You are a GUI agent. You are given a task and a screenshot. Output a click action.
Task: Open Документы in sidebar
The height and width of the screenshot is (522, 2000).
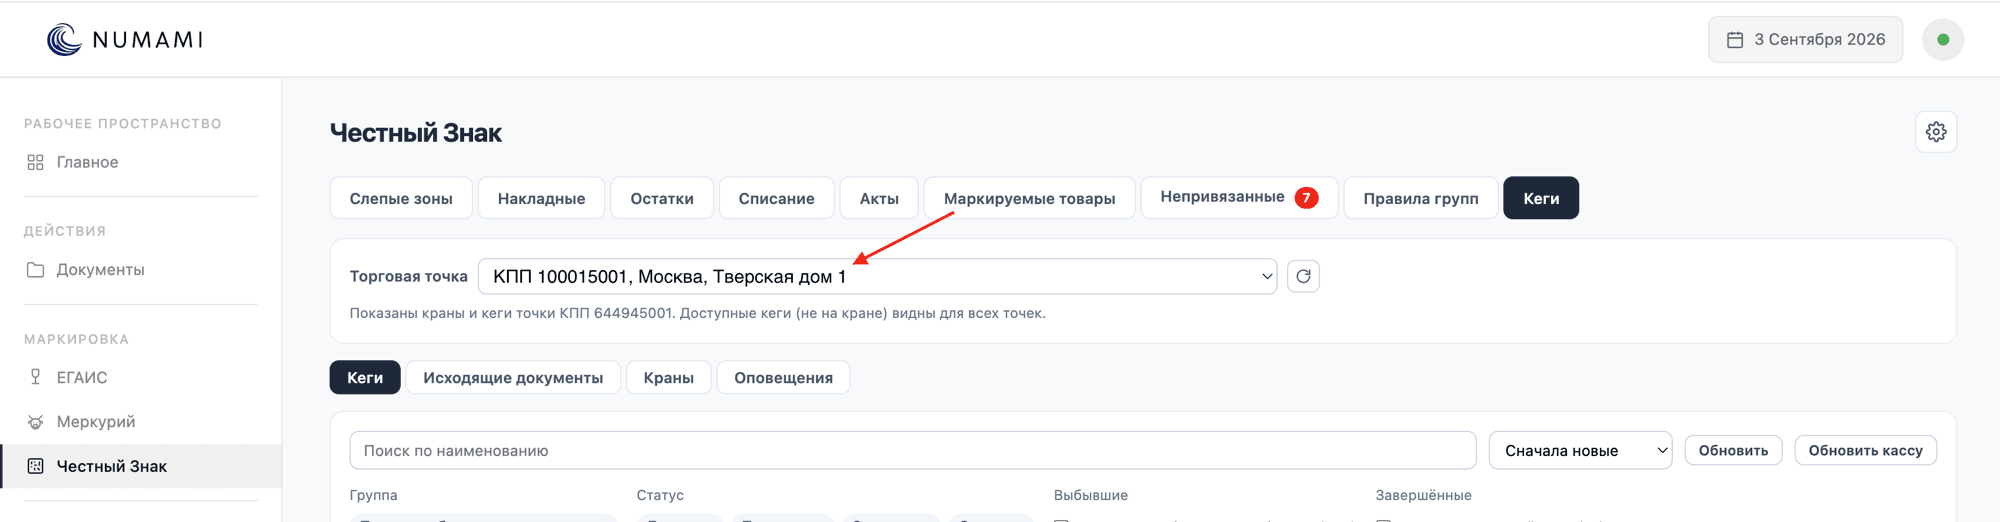[140, 270]
